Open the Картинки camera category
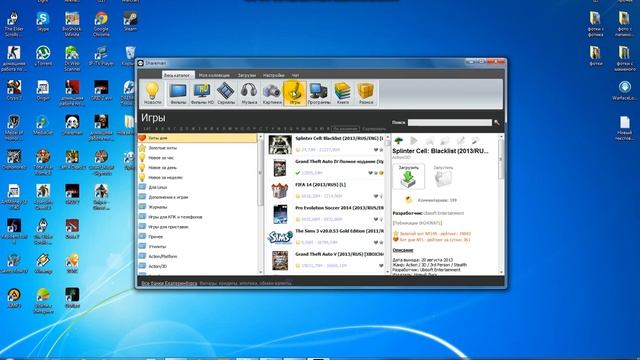The image size is (640, 360). click(272, 93)
